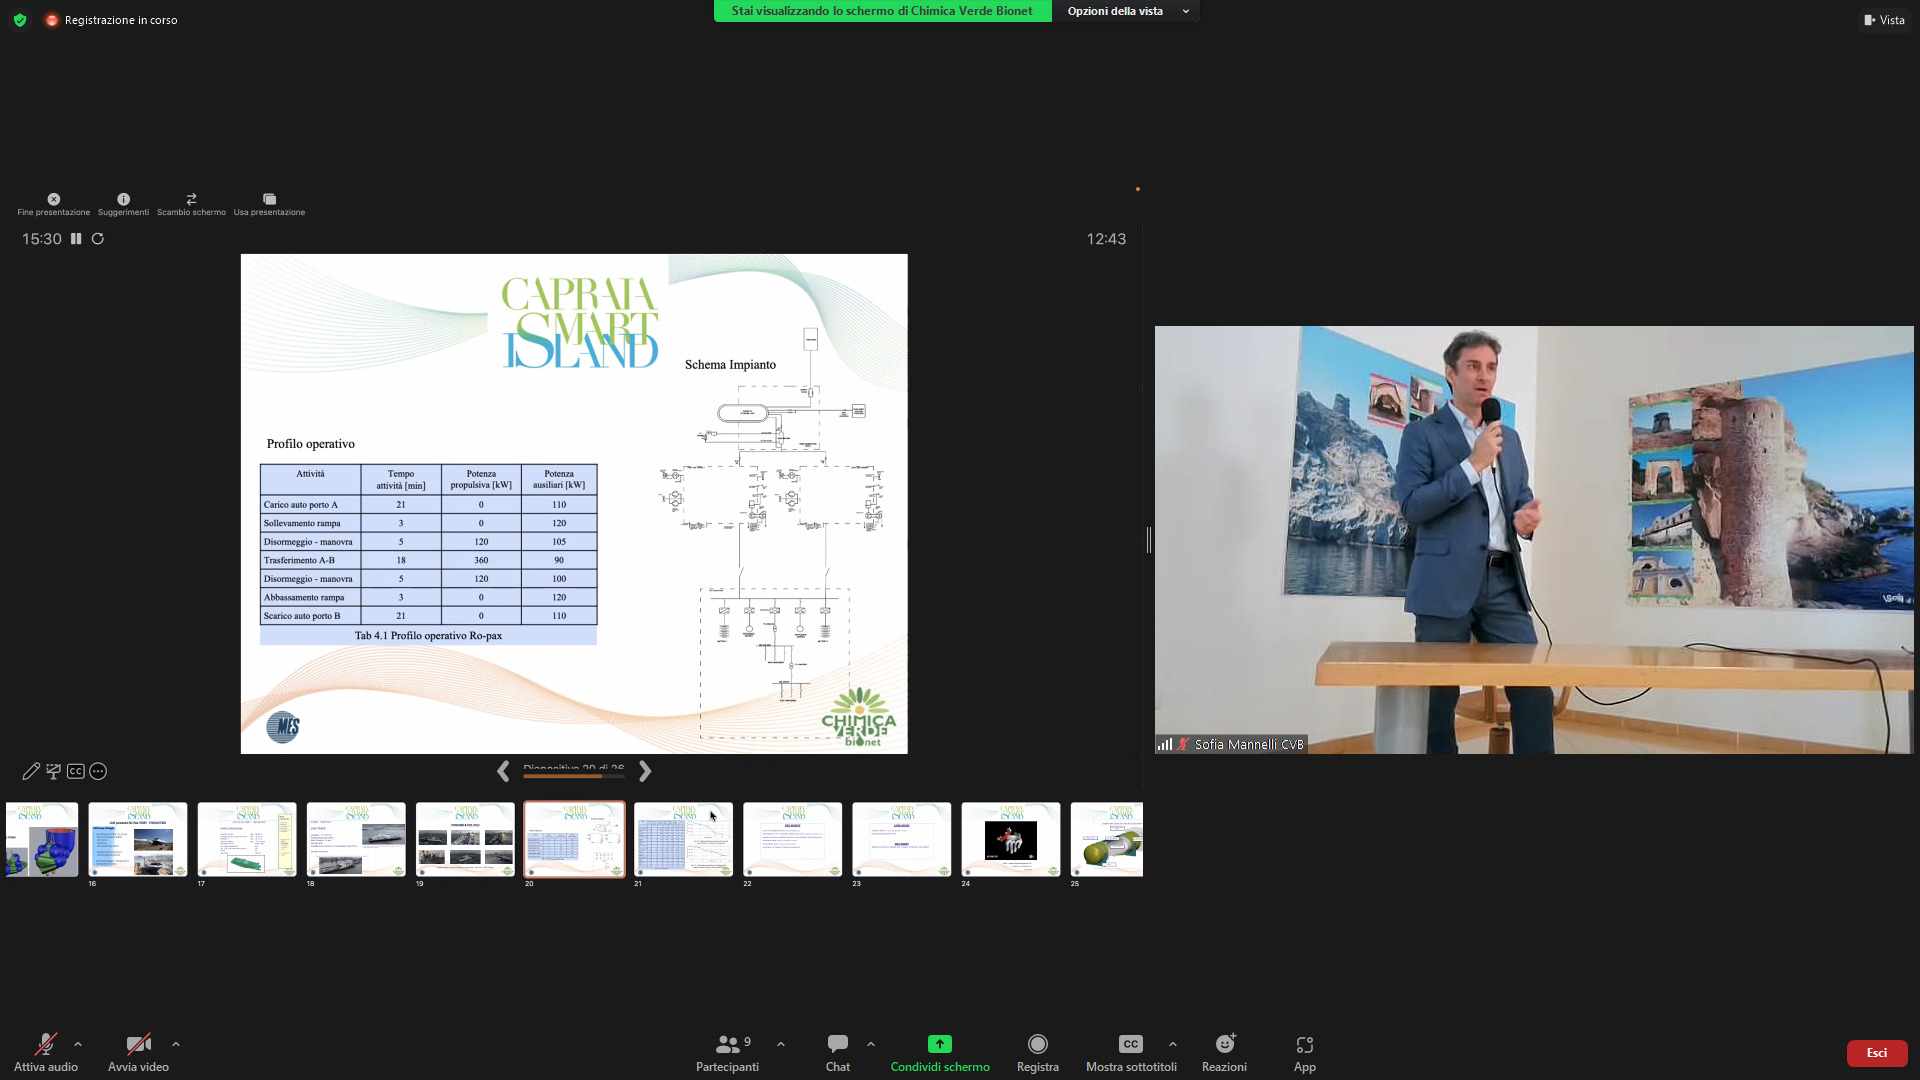Viewport: 1920px width, 1080px height.
Task: Reset the presentation timer
Action: [98, 239]
